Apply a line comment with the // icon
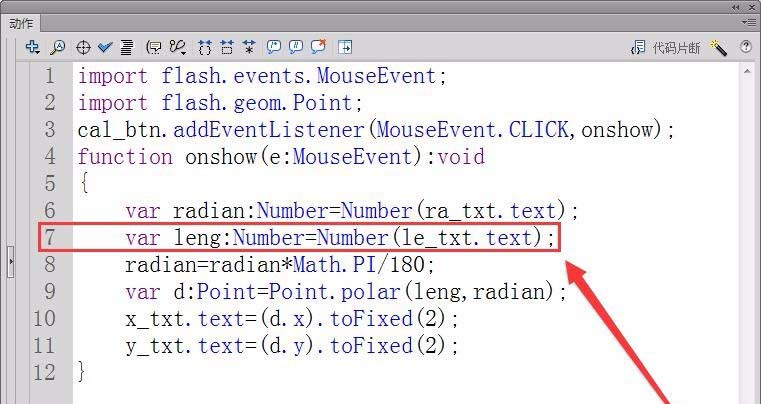The height and width of the screenshot is (404, 761). coord(296,47)
